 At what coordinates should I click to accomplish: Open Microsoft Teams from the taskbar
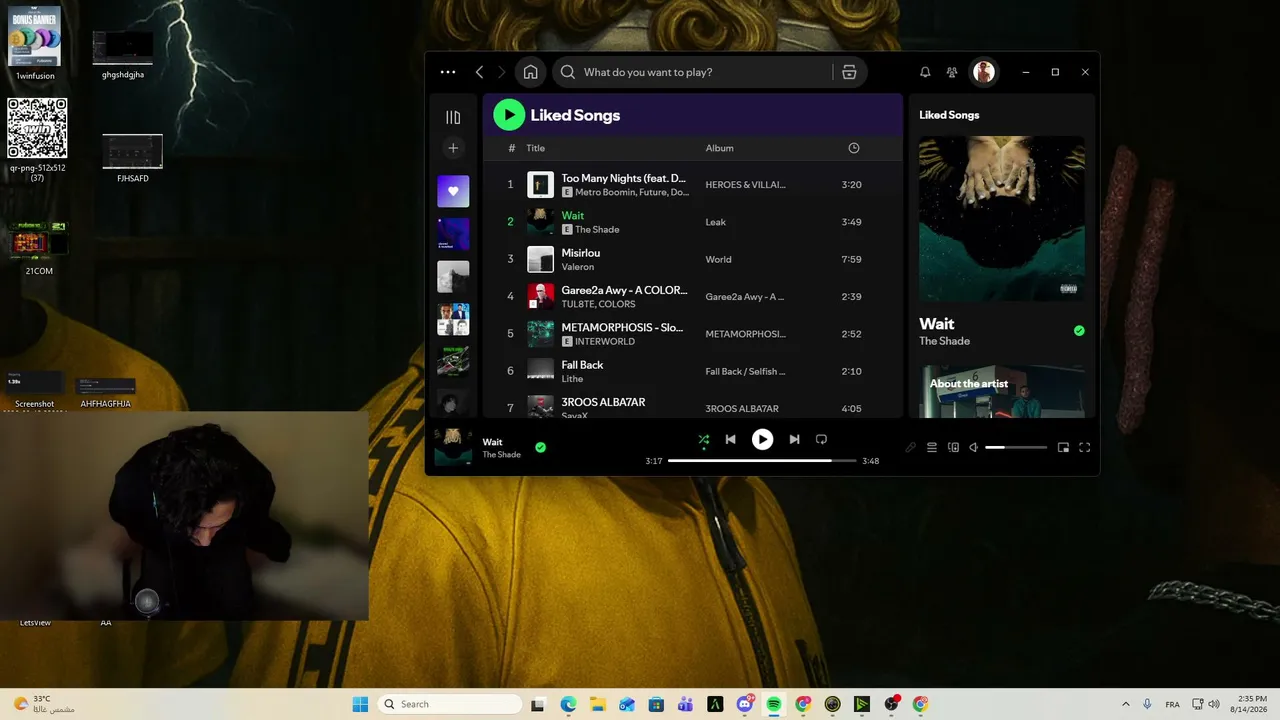pos(686,704)
